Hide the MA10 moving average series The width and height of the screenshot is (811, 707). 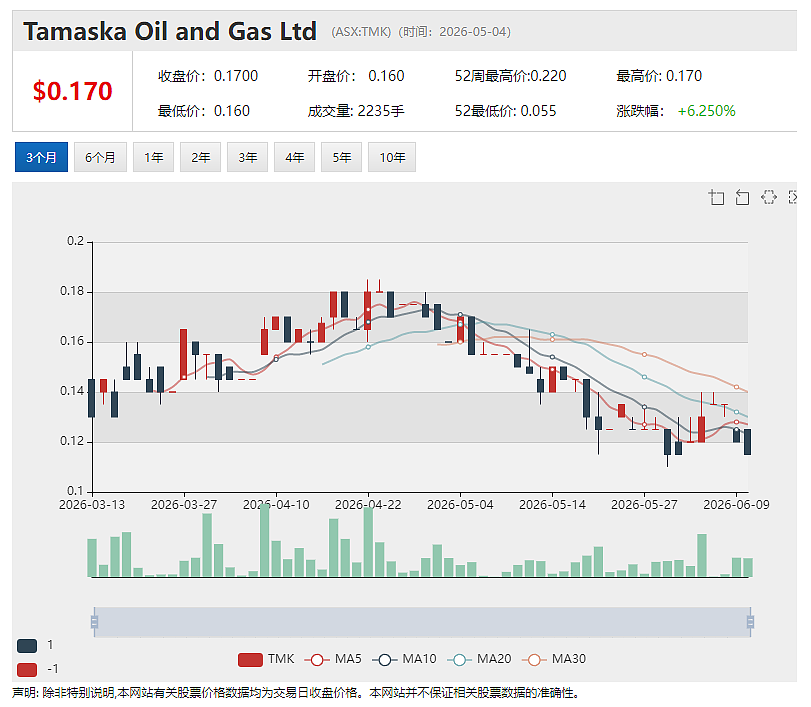pyautogui.click(x=404, y=659)
